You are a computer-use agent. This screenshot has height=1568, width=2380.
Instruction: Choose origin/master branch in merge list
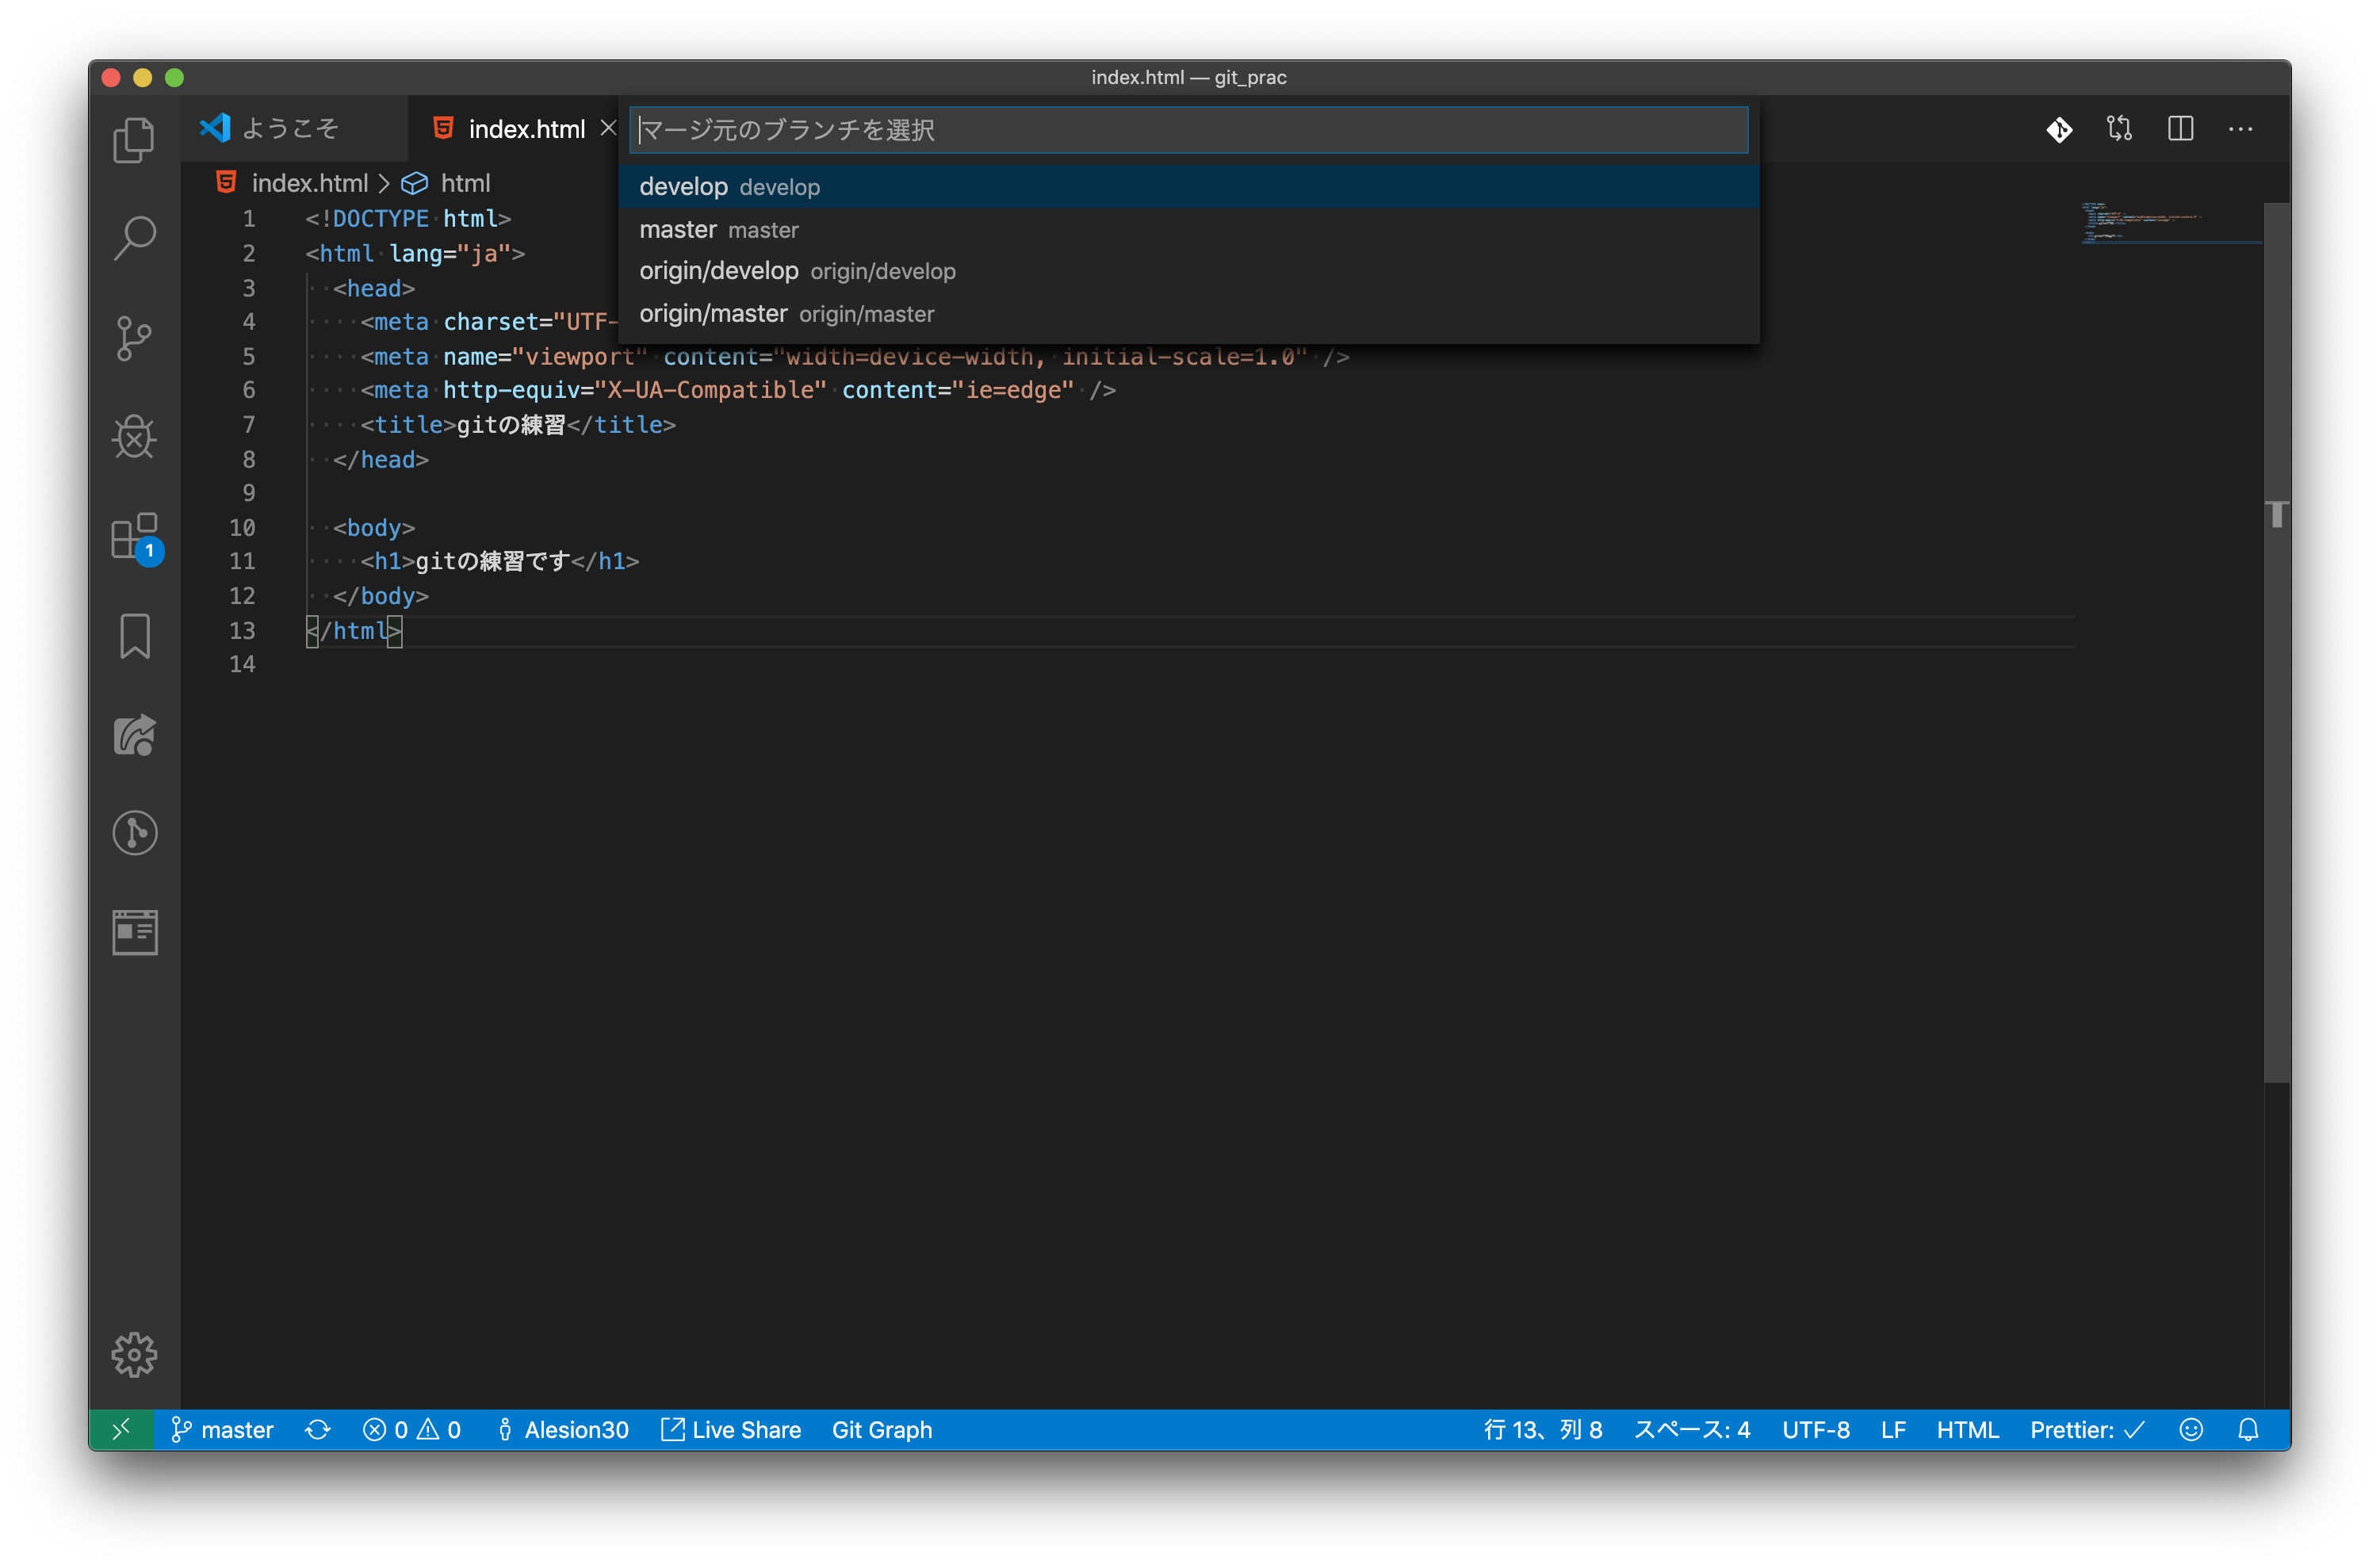click(x=1188, y=314)
